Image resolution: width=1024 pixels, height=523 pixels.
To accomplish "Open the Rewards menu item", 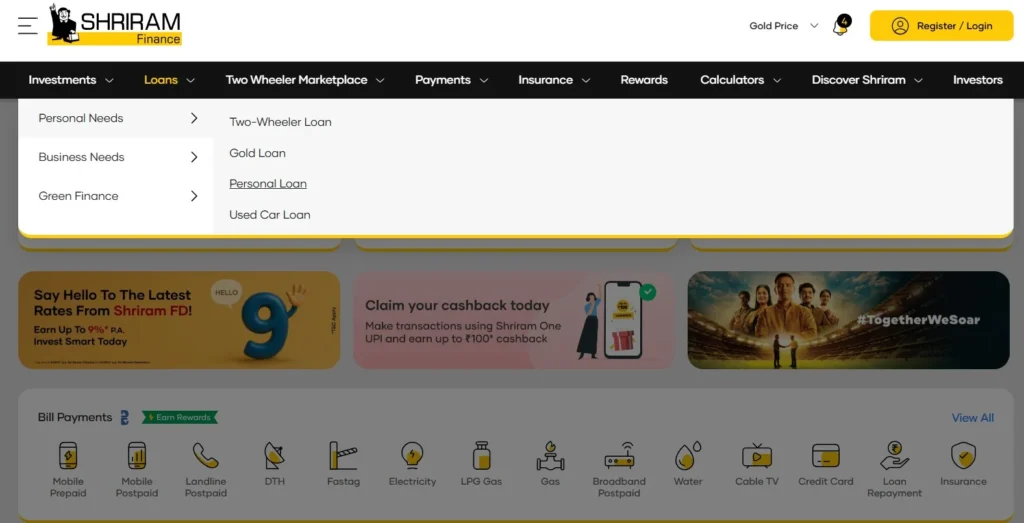I will pos(644,80).
